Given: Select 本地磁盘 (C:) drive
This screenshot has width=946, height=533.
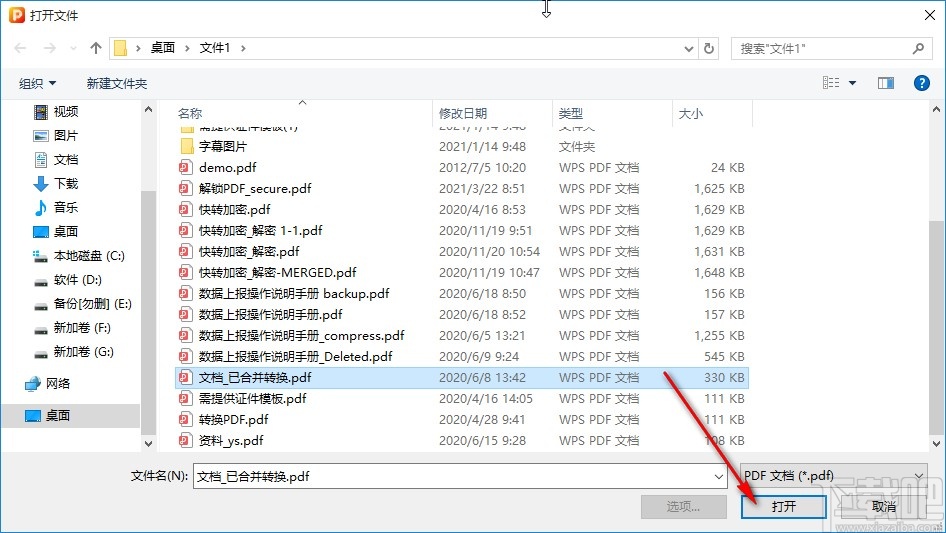Looking at the screenshot, I should pos(79,256).
